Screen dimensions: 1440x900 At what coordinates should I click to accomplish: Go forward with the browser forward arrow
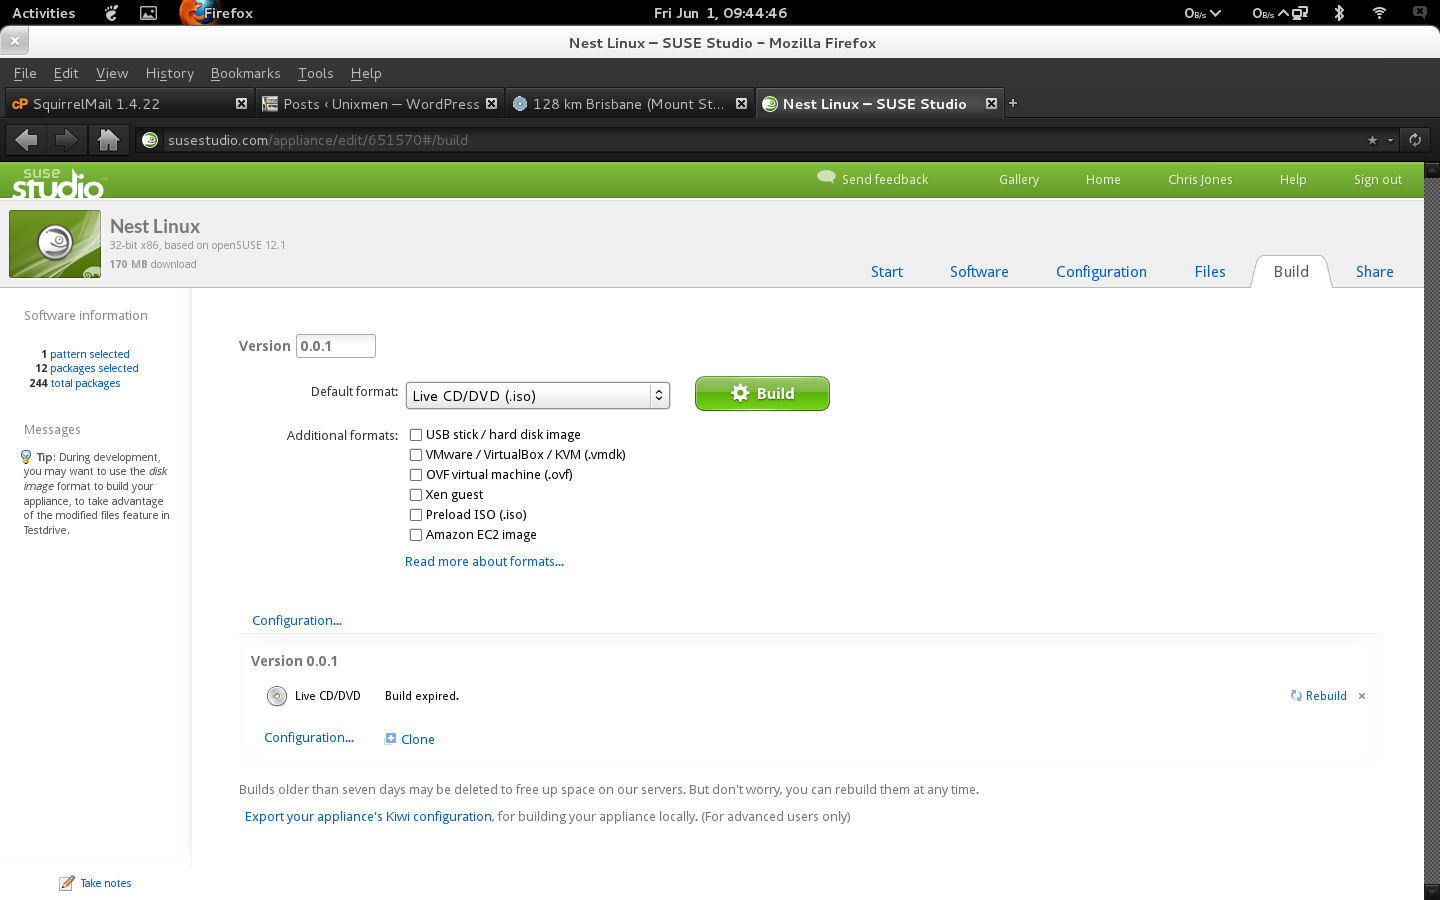pos(66,140)
